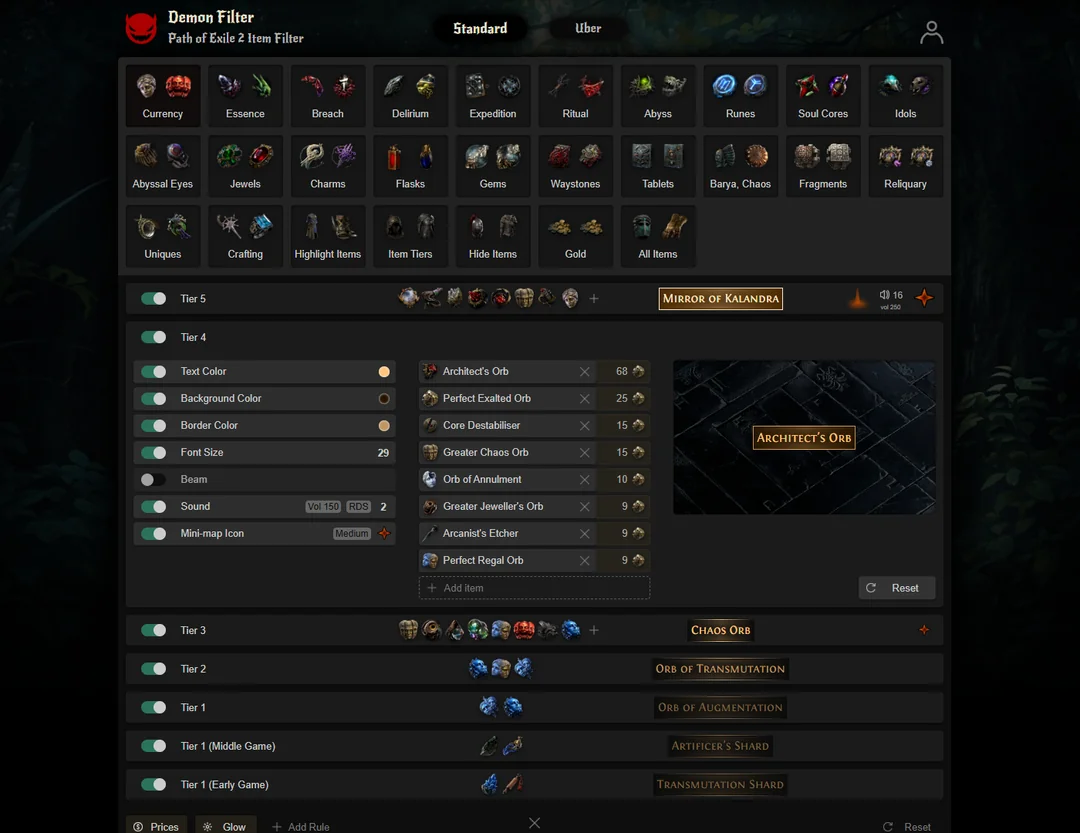The image size is (1080, 833).
Task: Open the All Items category
Action: point(658,236)
